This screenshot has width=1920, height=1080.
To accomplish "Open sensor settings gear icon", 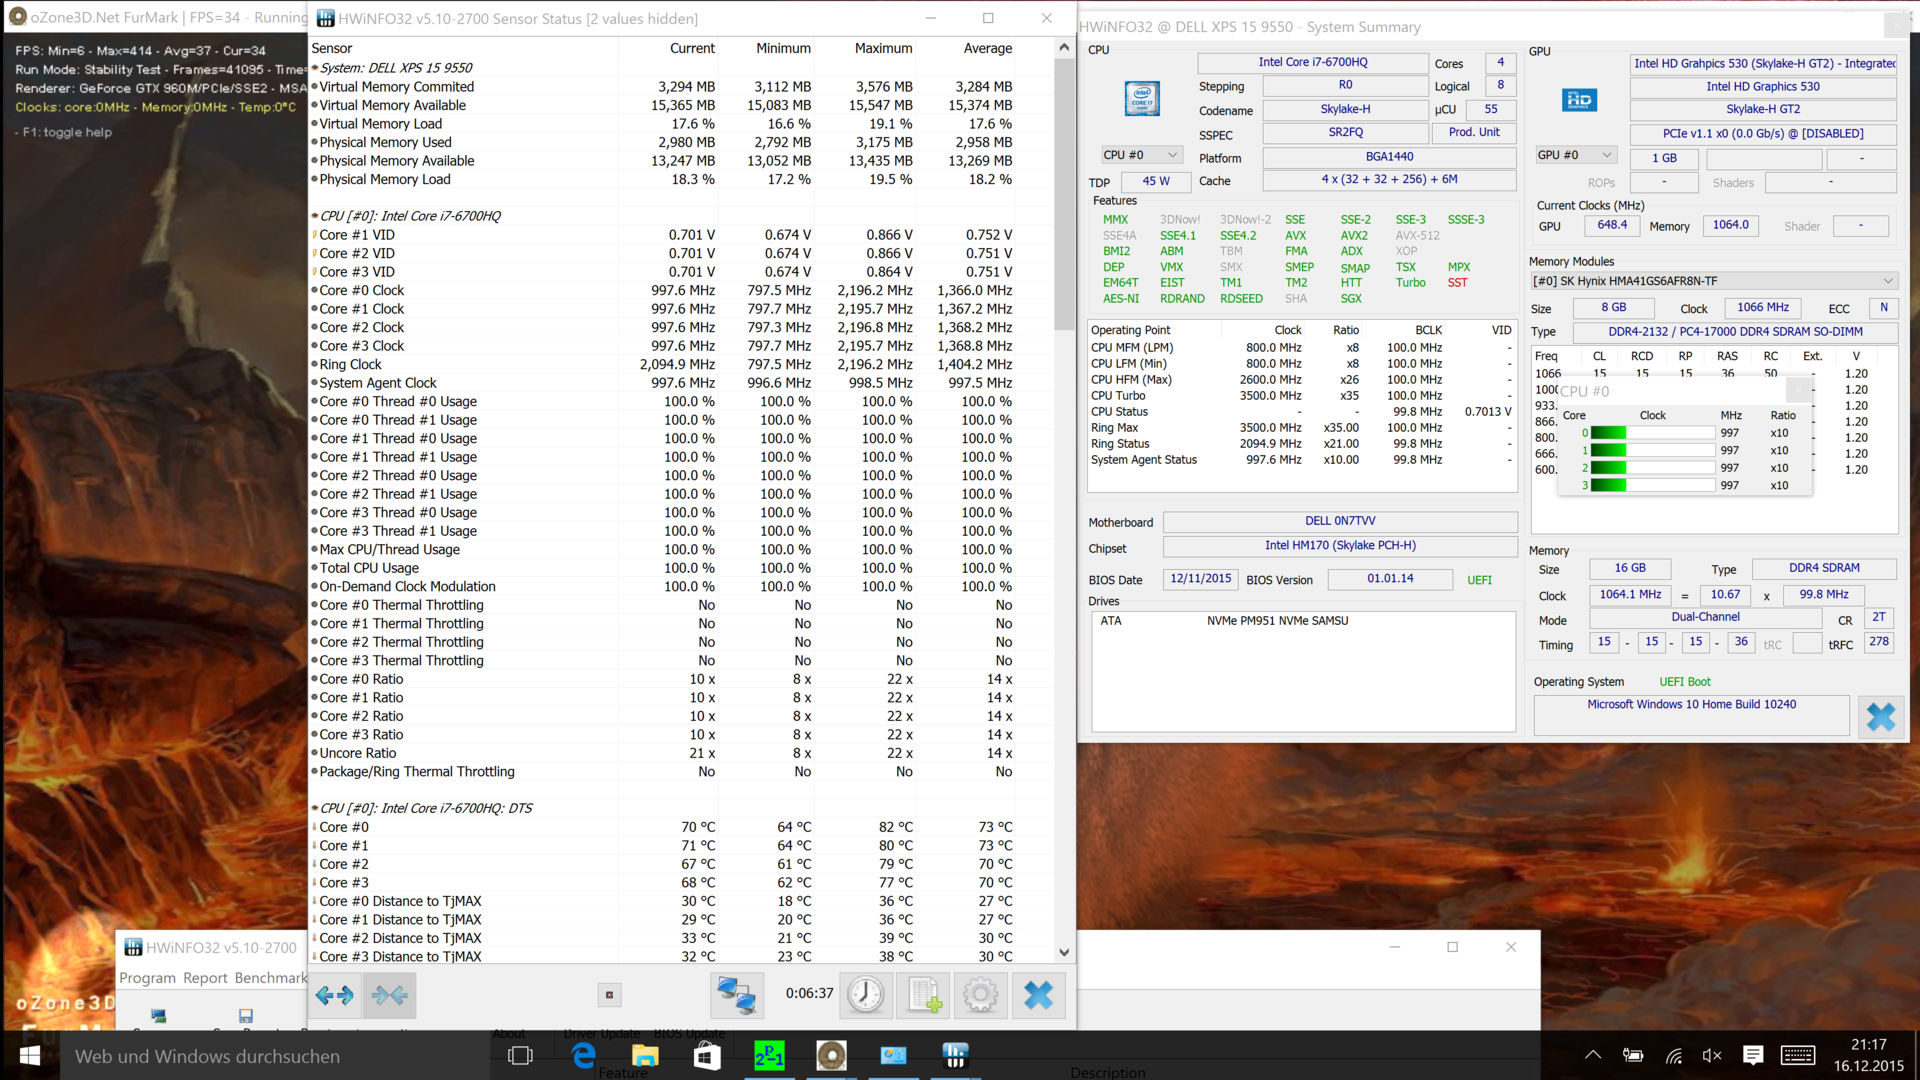I will point(980,995).
